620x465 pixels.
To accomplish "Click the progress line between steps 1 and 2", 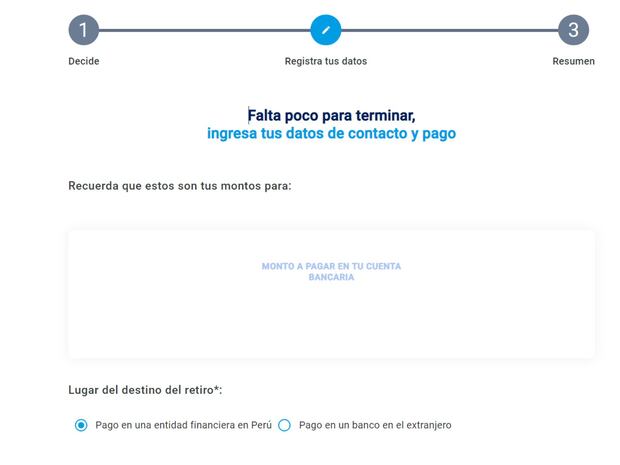I will [x=204, y=30].
